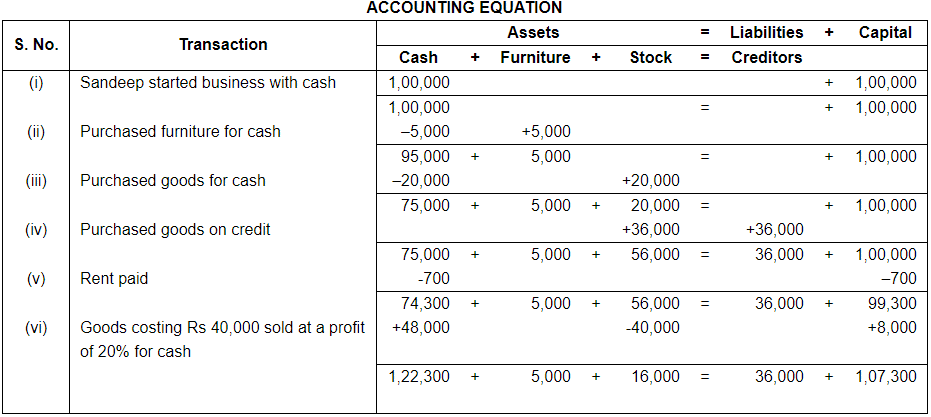This screenshot has height=417, width=931.
Task: Click the final stock balance 16,000
Action: point(655,376)
